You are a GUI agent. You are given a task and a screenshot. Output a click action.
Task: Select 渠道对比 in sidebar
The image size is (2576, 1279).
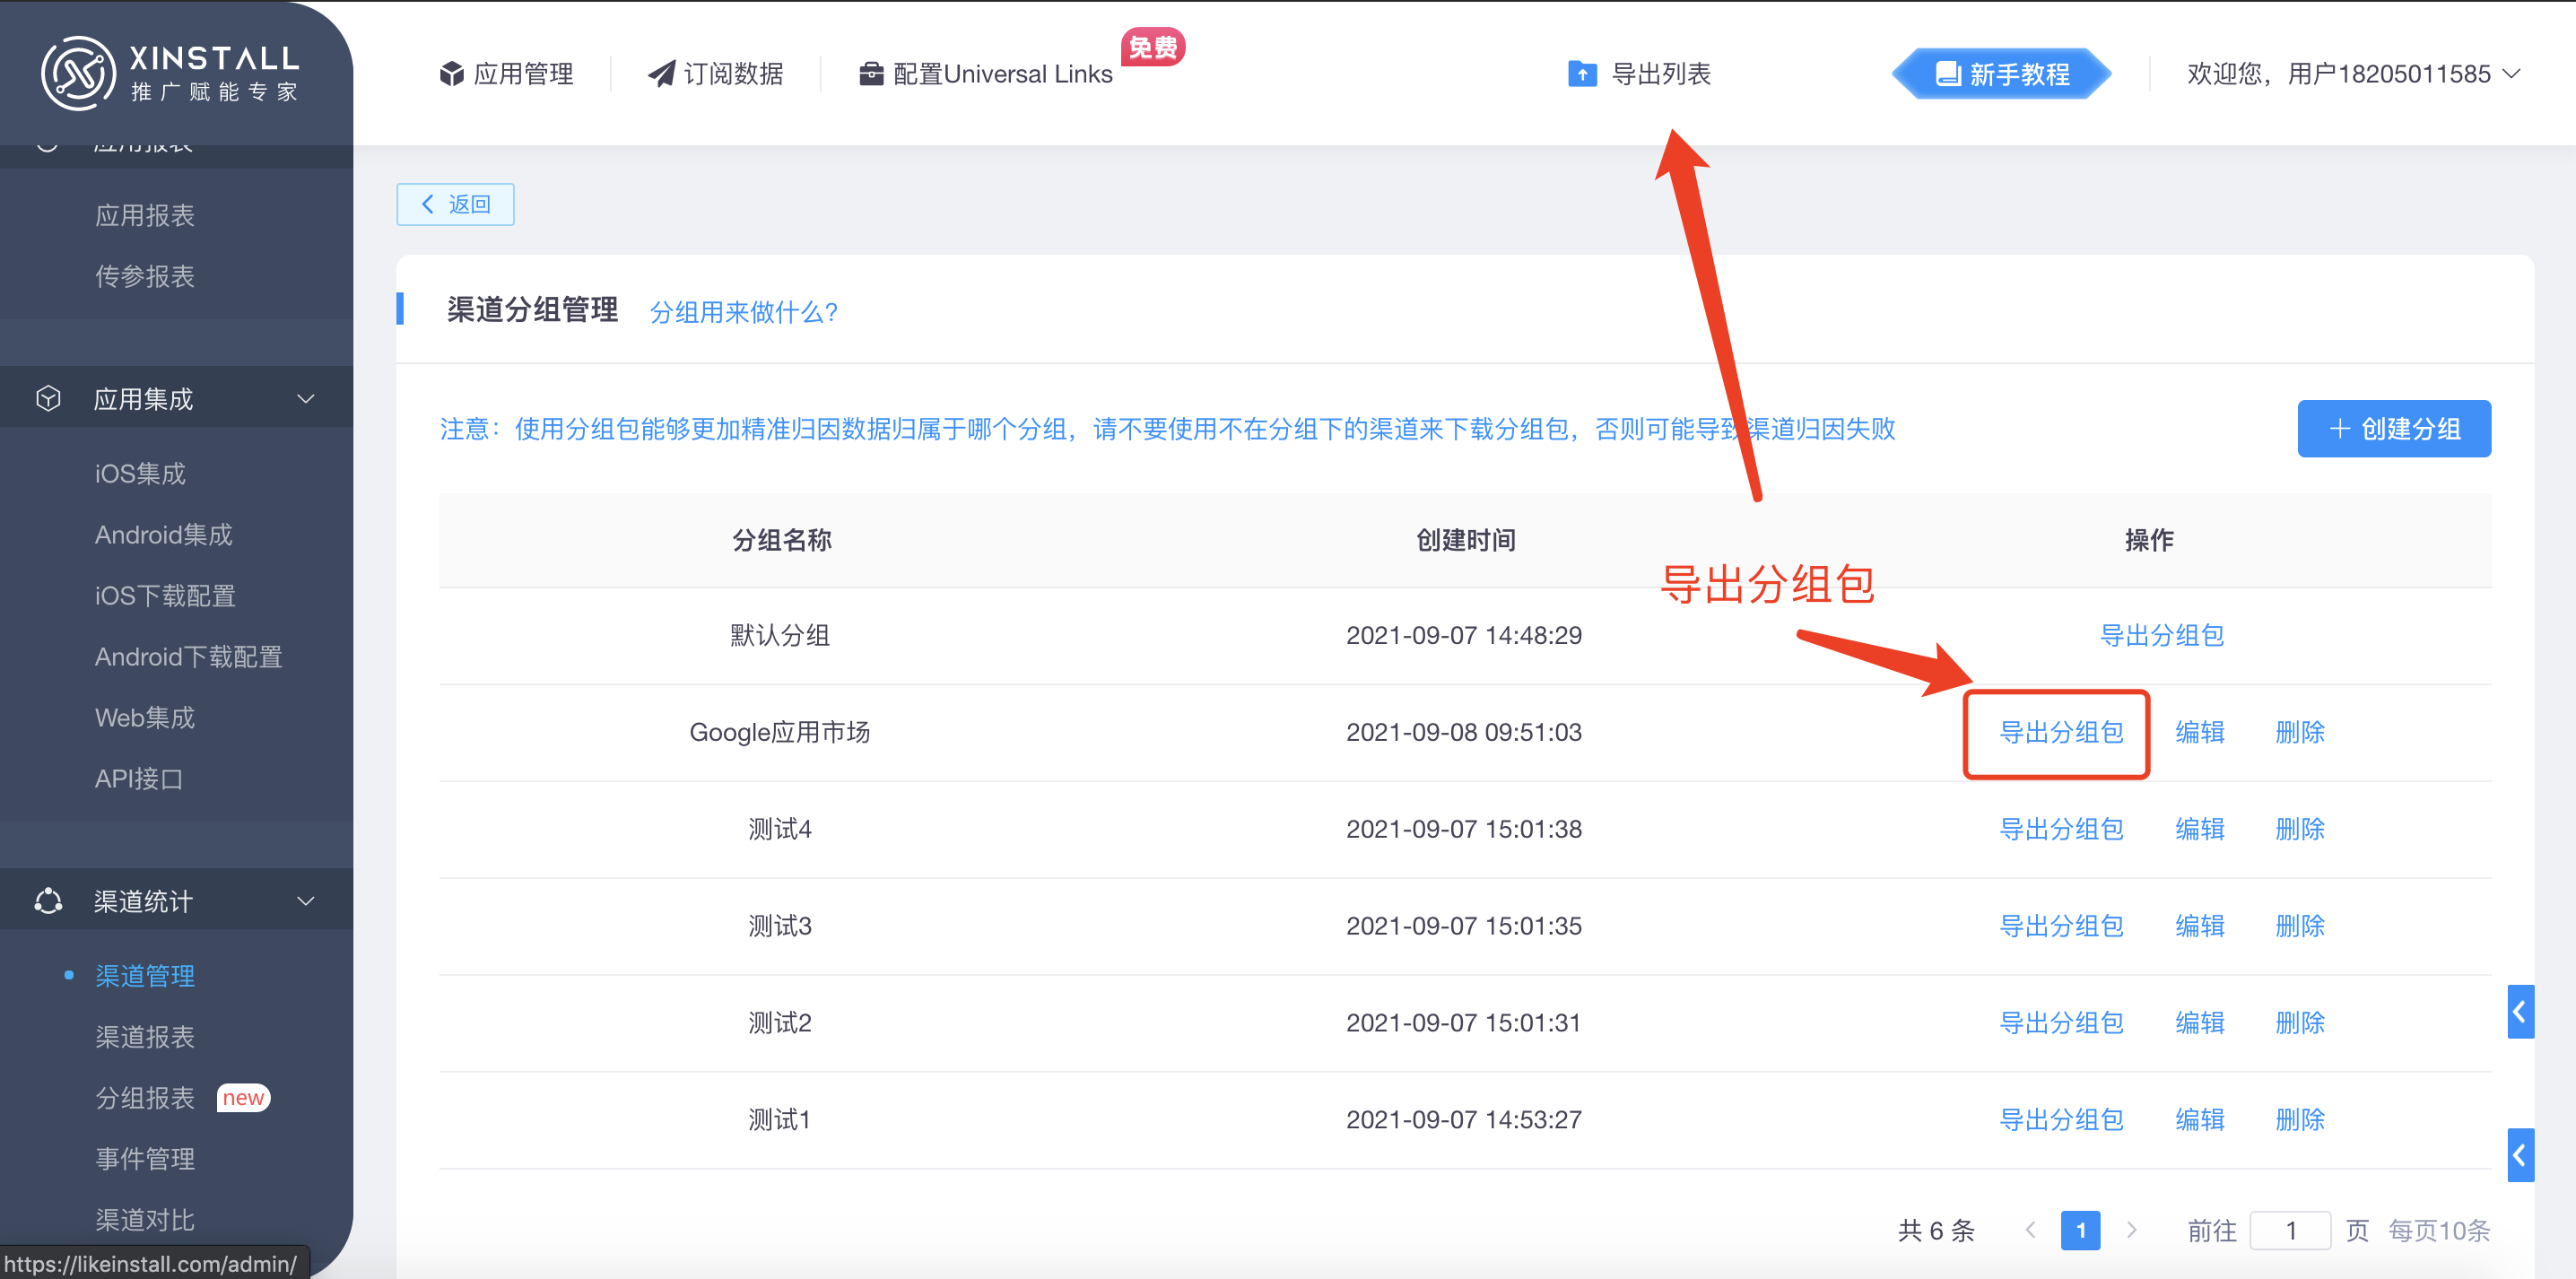[x=145, y=1219]
